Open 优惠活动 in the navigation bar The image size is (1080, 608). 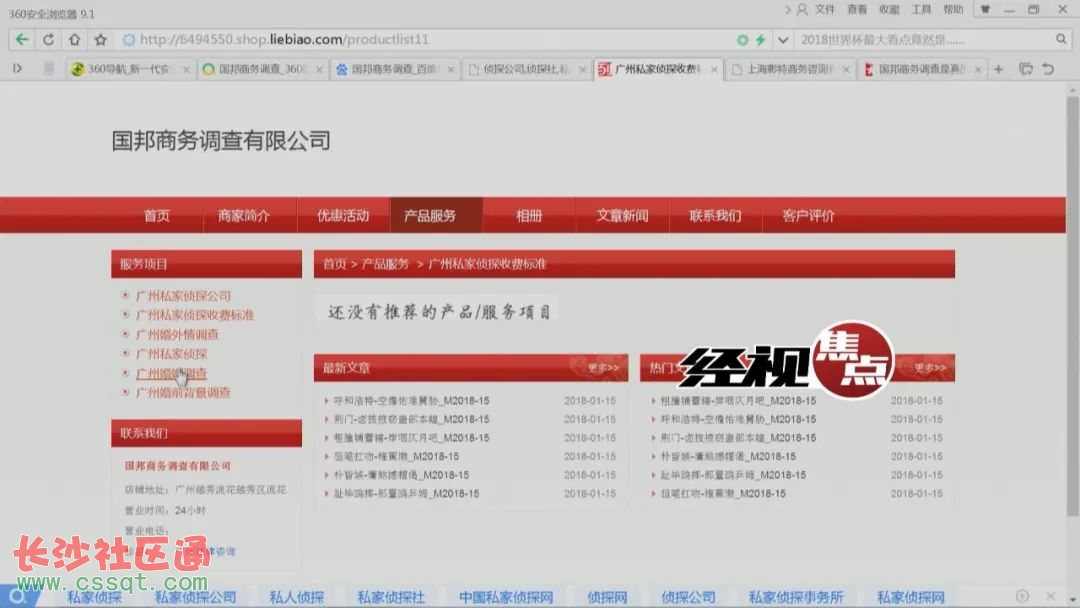click(343, 216)
